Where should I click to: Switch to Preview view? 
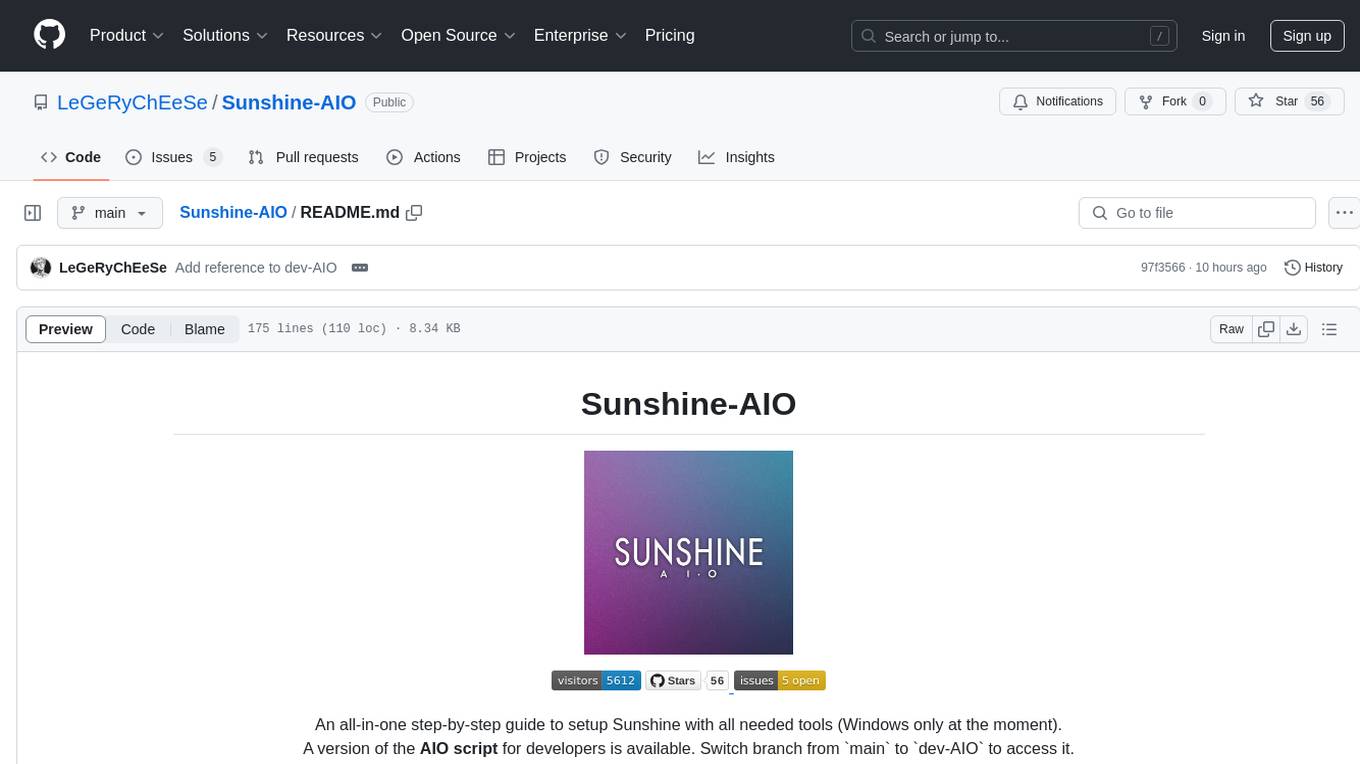[66, 329]
